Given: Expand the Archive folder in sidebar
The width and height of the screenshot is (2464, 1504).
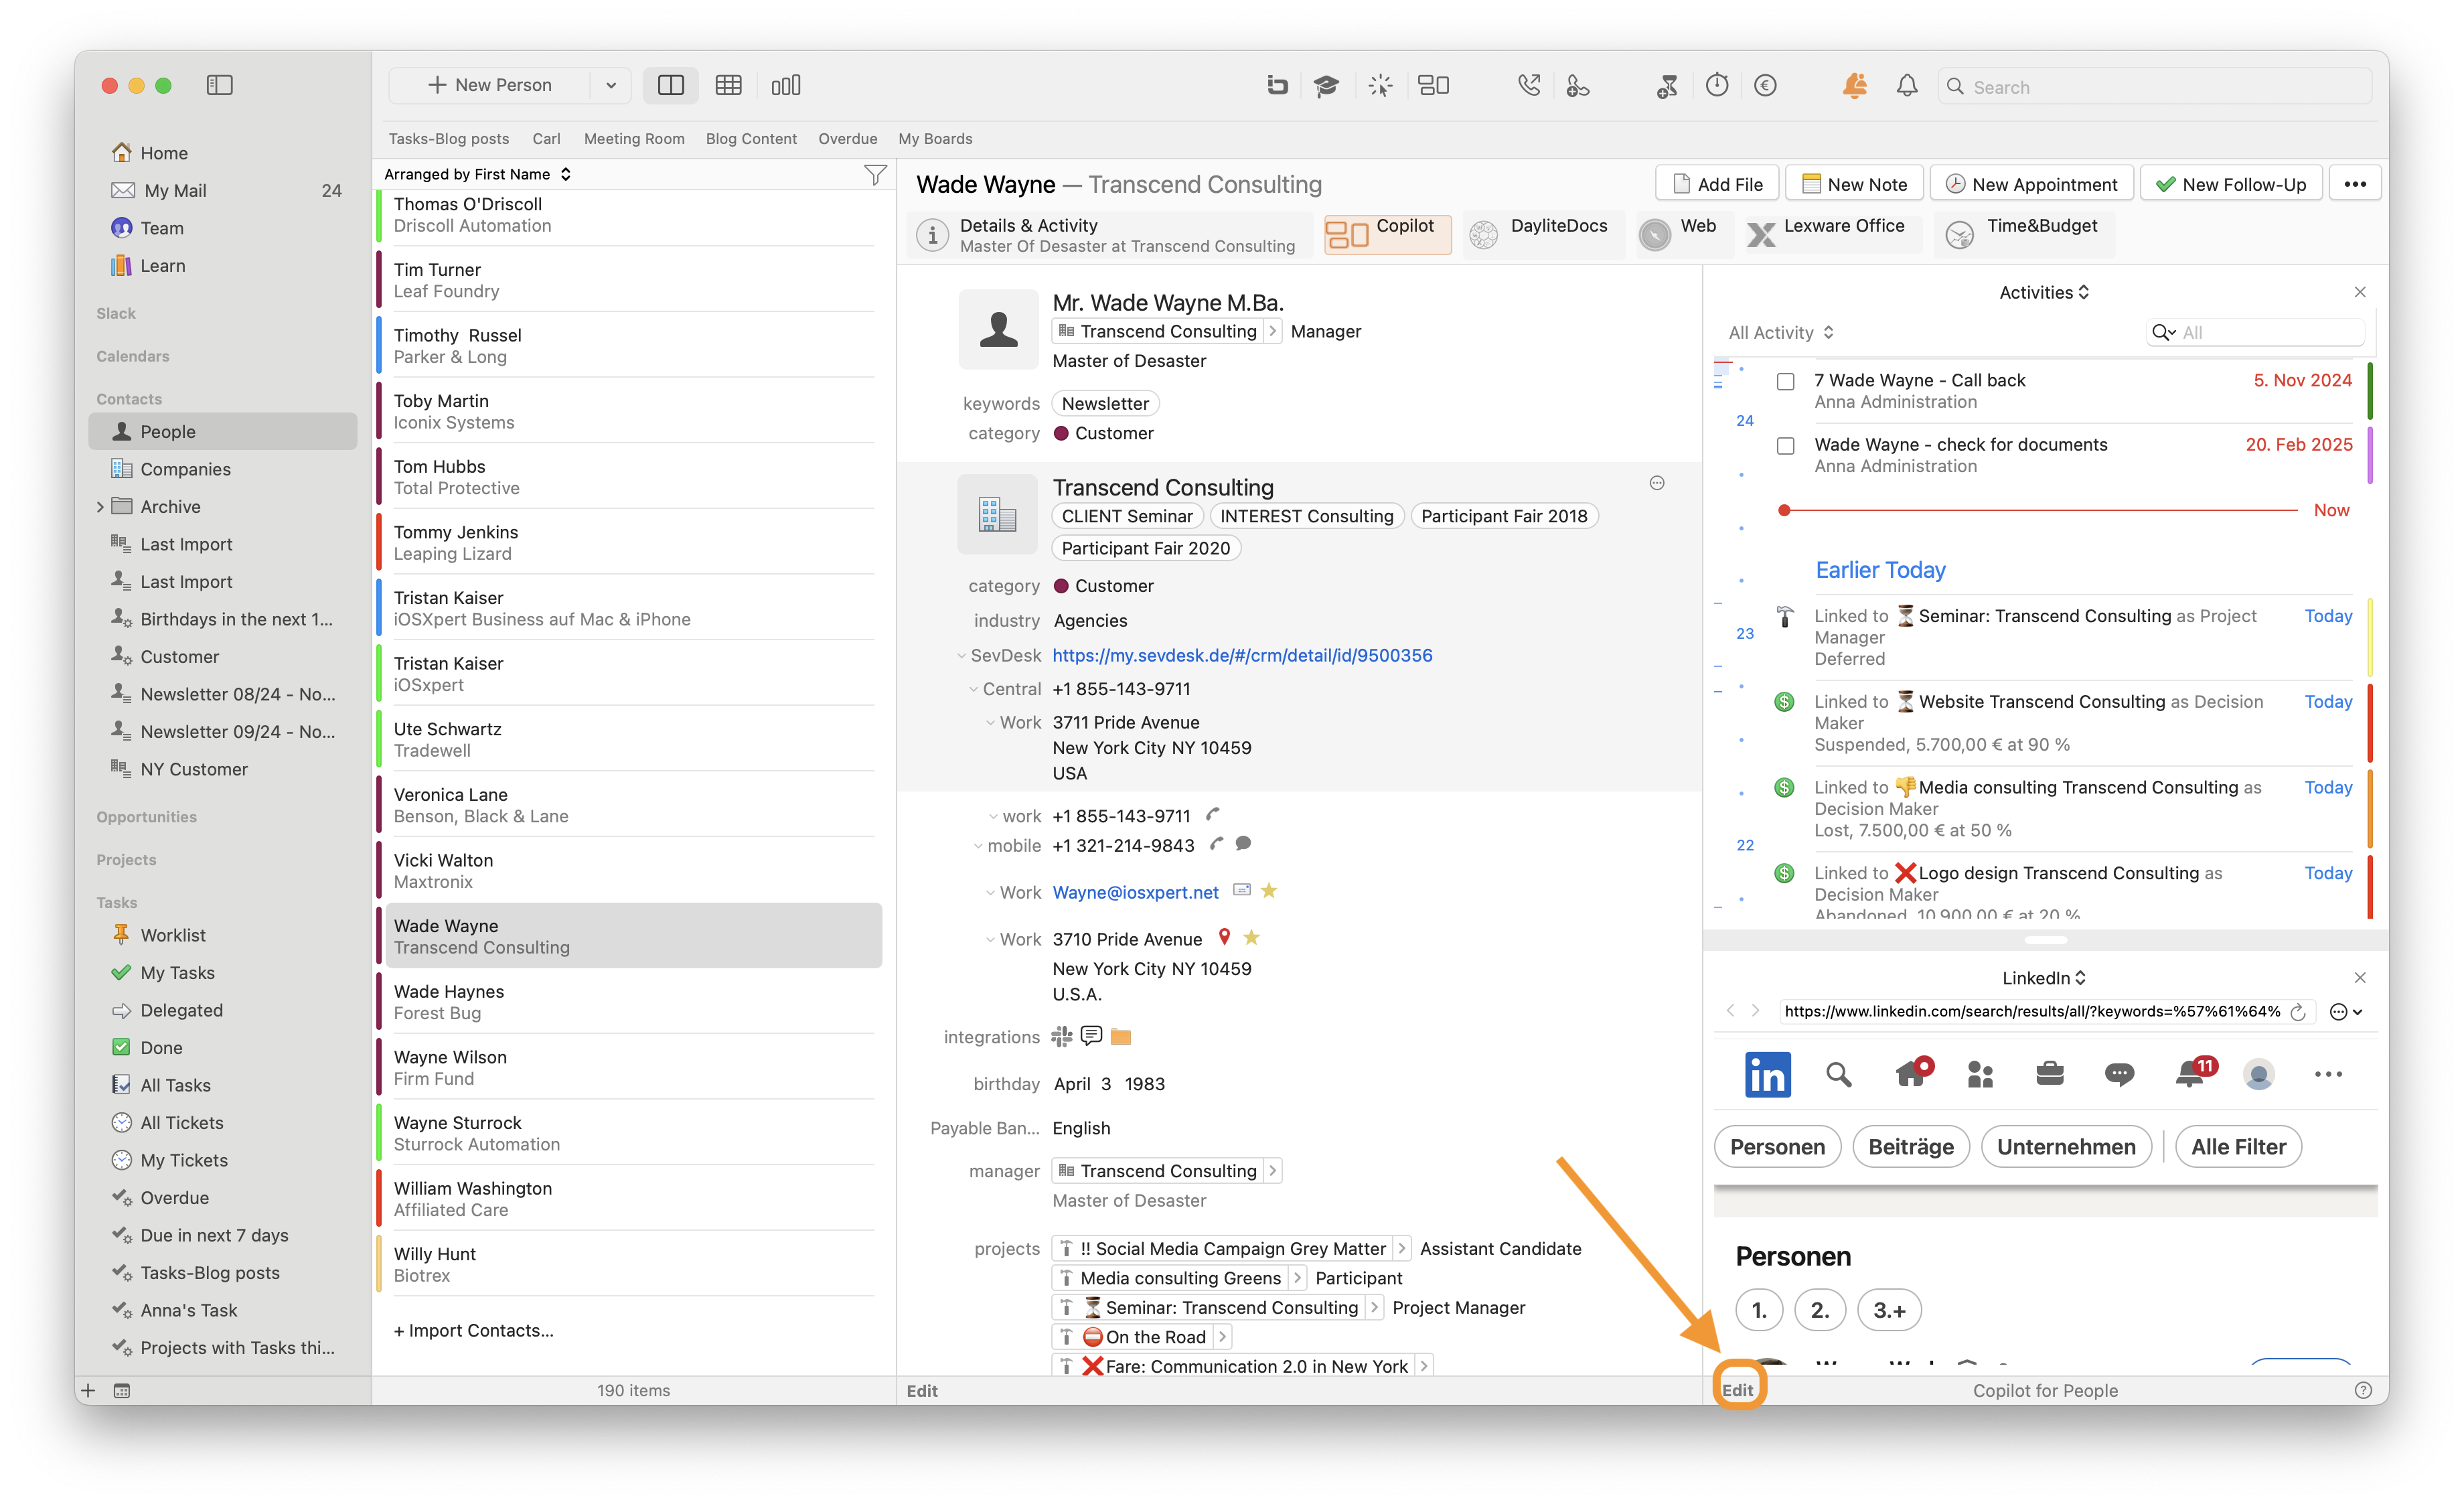Looking at the screenshot, I should (x=100, y=507).
